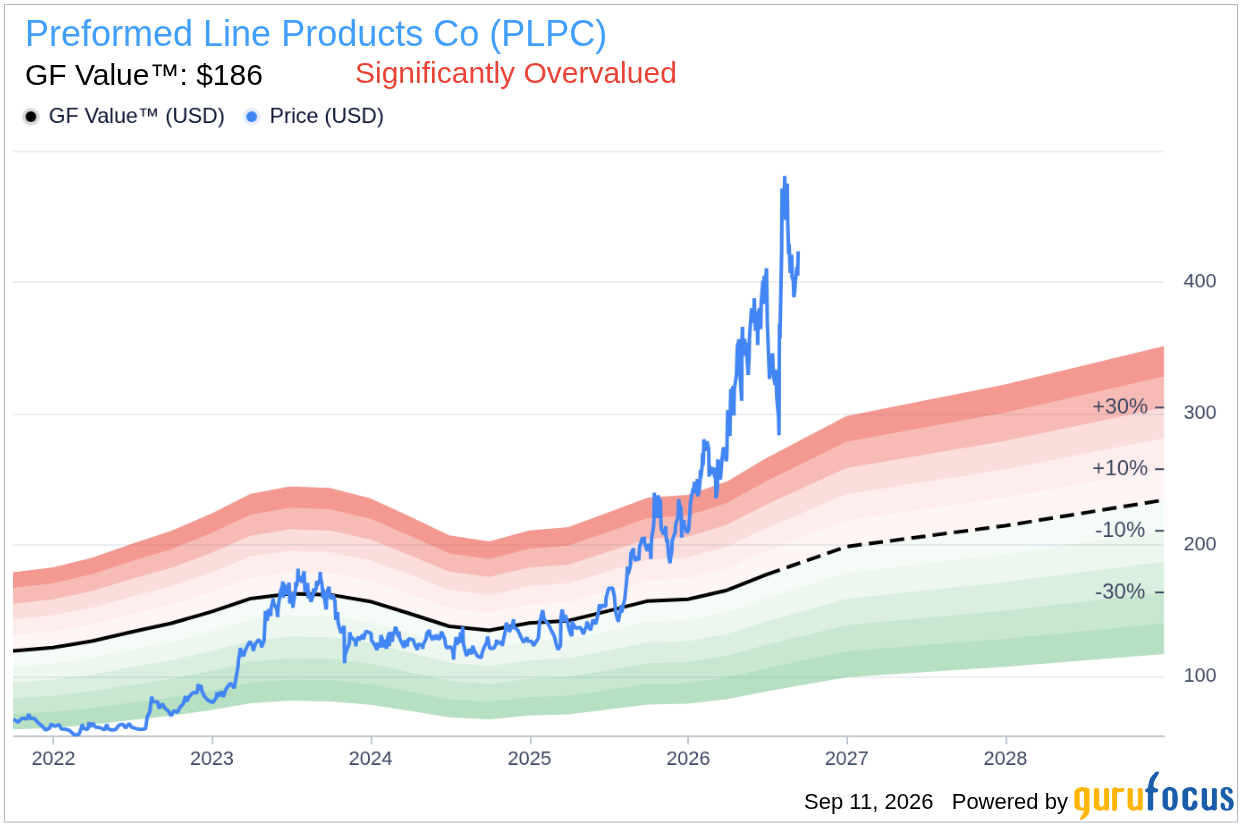Viewport: 1242px width, 826px height.
Task: Click the blue Price legend dot
Action: pyautogui.click(x=251, y=117)
